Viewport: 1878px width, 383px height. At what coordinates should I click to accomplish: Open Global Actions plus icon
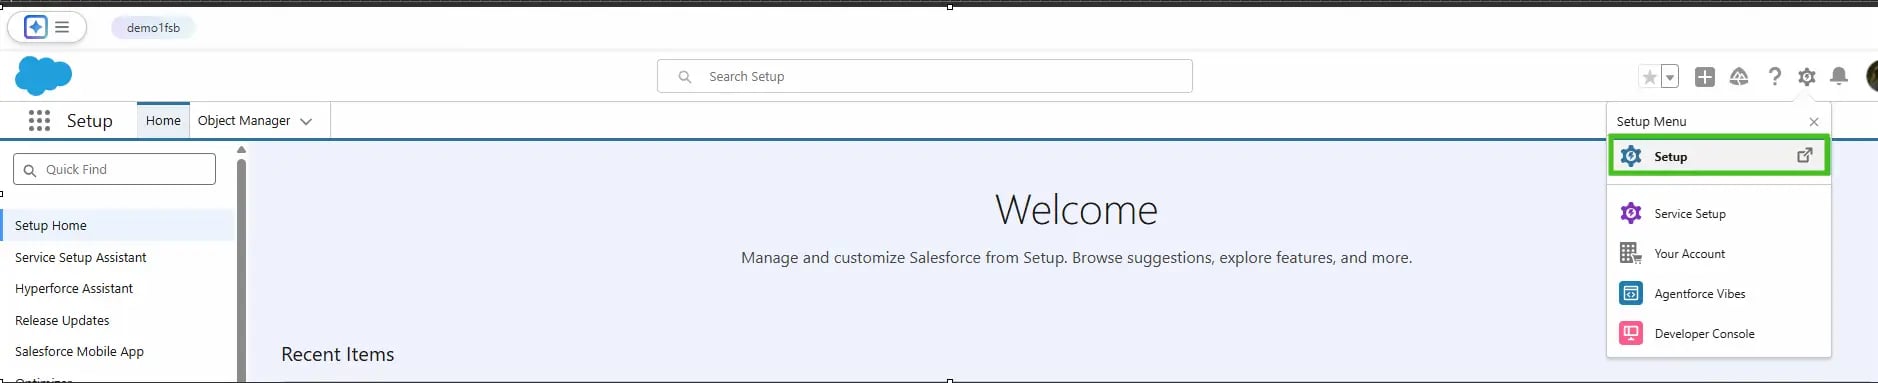pos(1705,77)
